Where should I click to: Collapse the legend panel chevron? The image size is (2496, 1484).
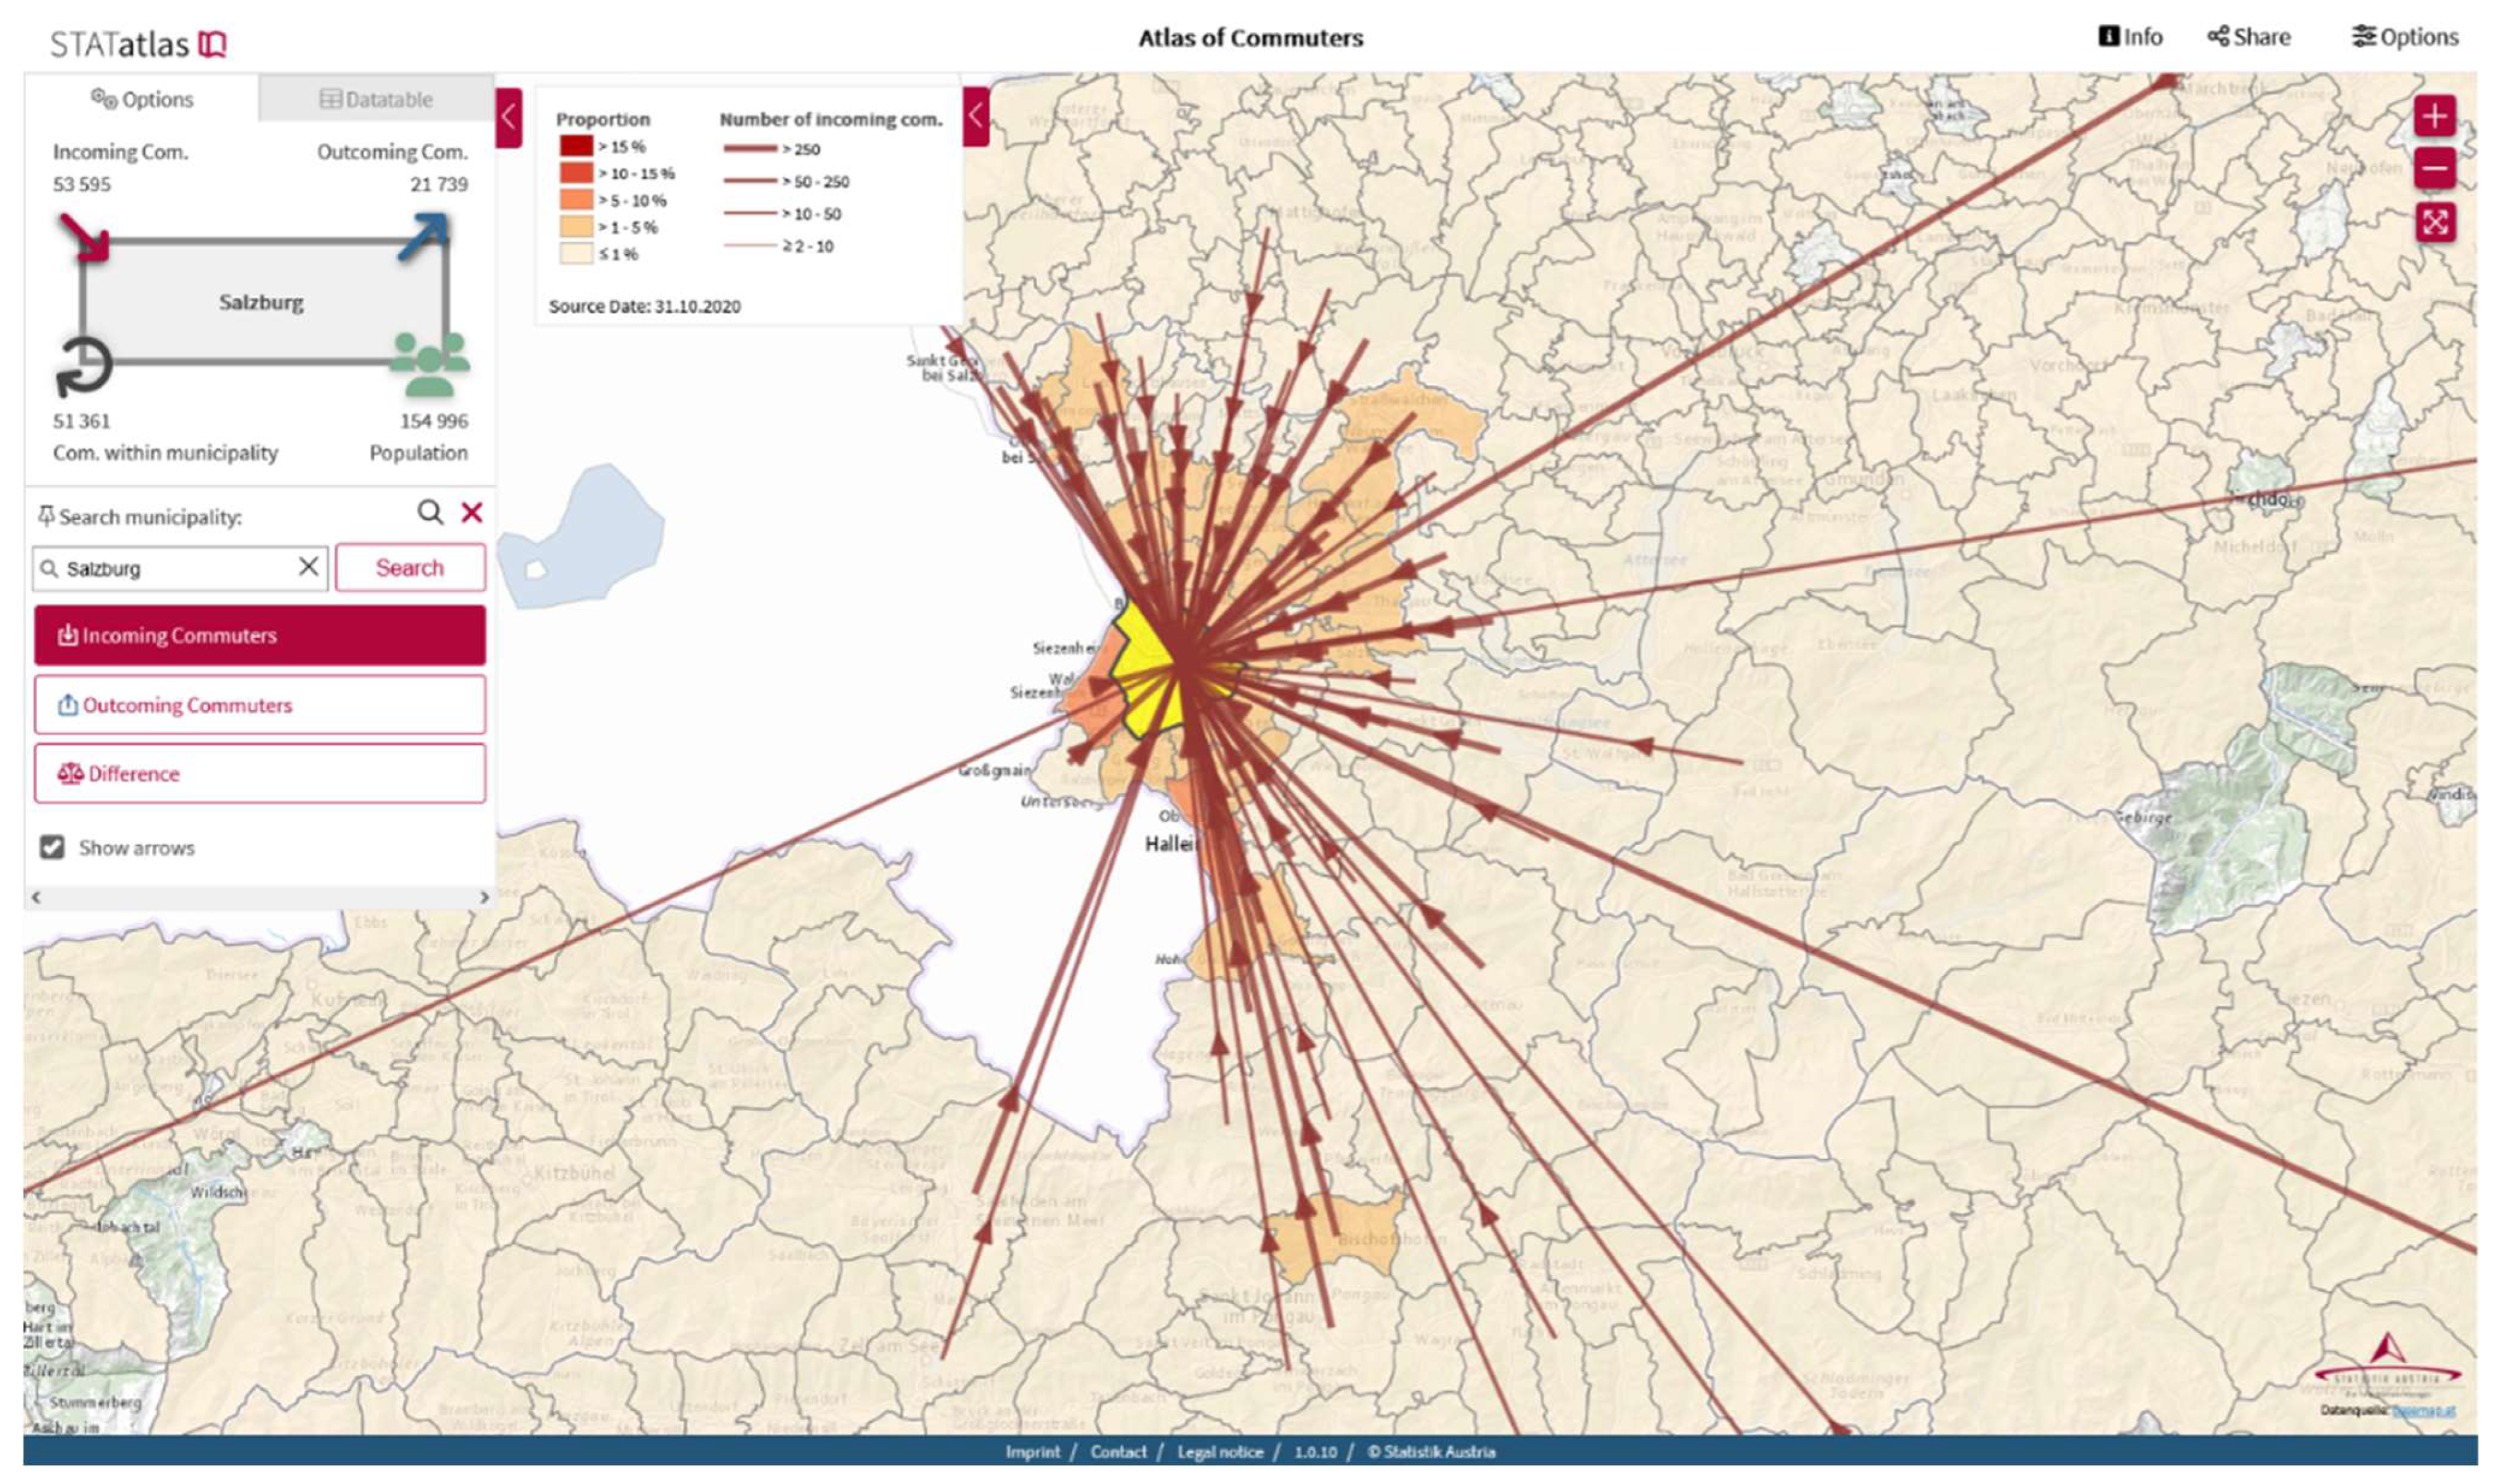tap(976, 117)
